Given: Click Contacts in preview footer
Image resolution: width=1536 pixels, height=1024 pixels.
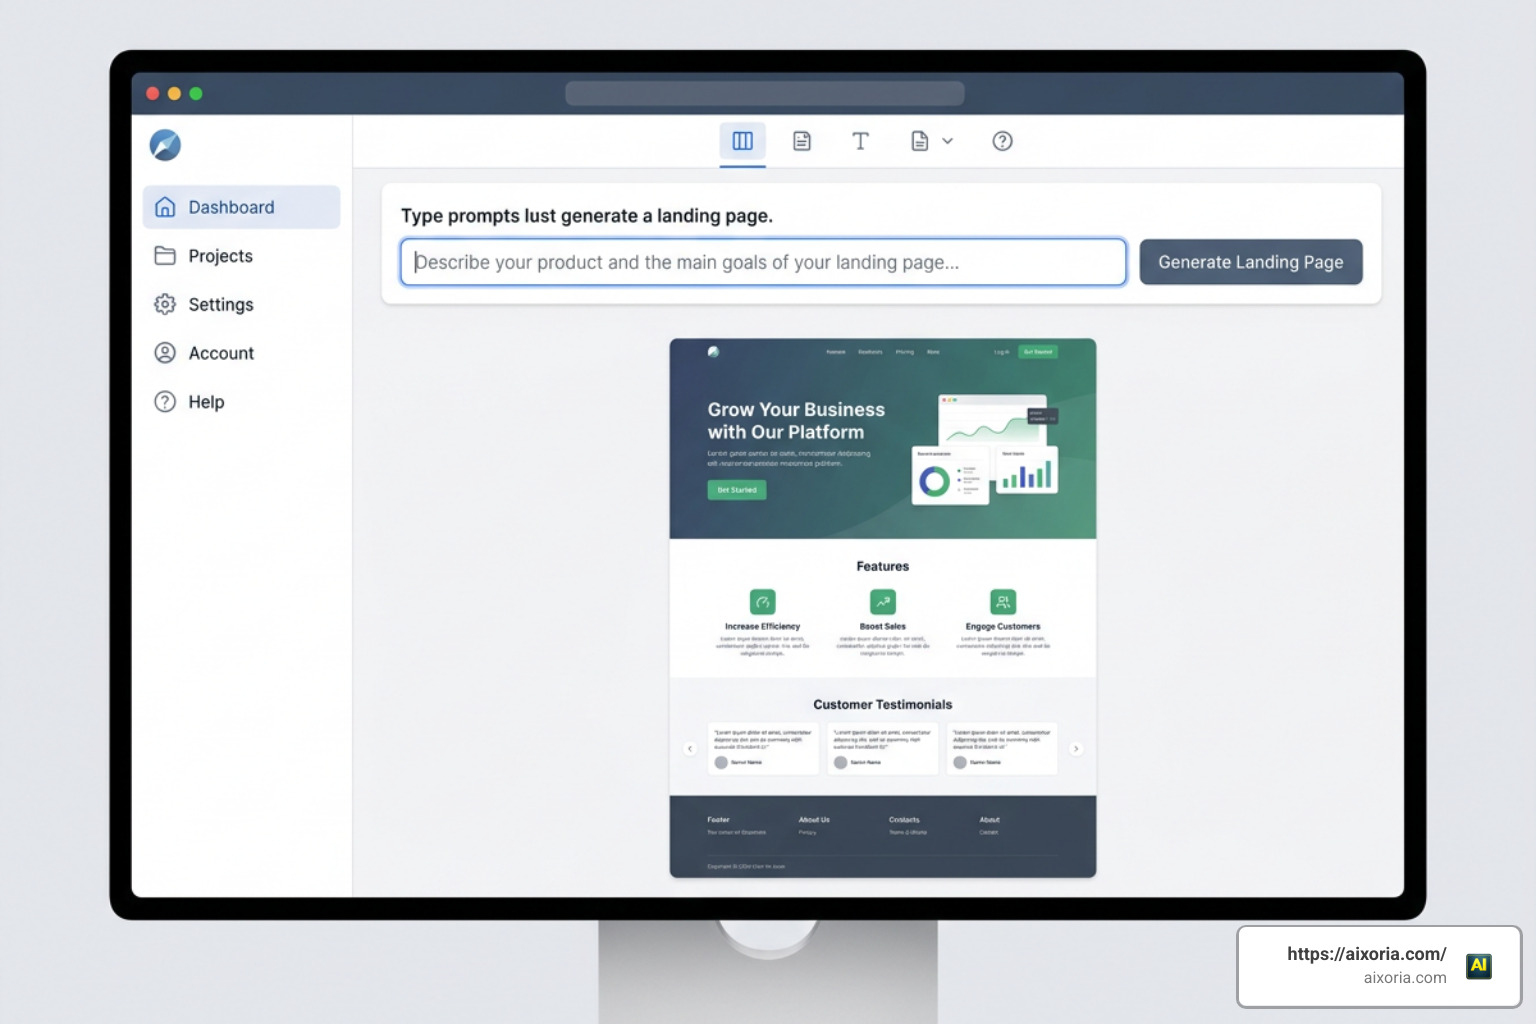Looking at the screenshot, I should [904, 820].
